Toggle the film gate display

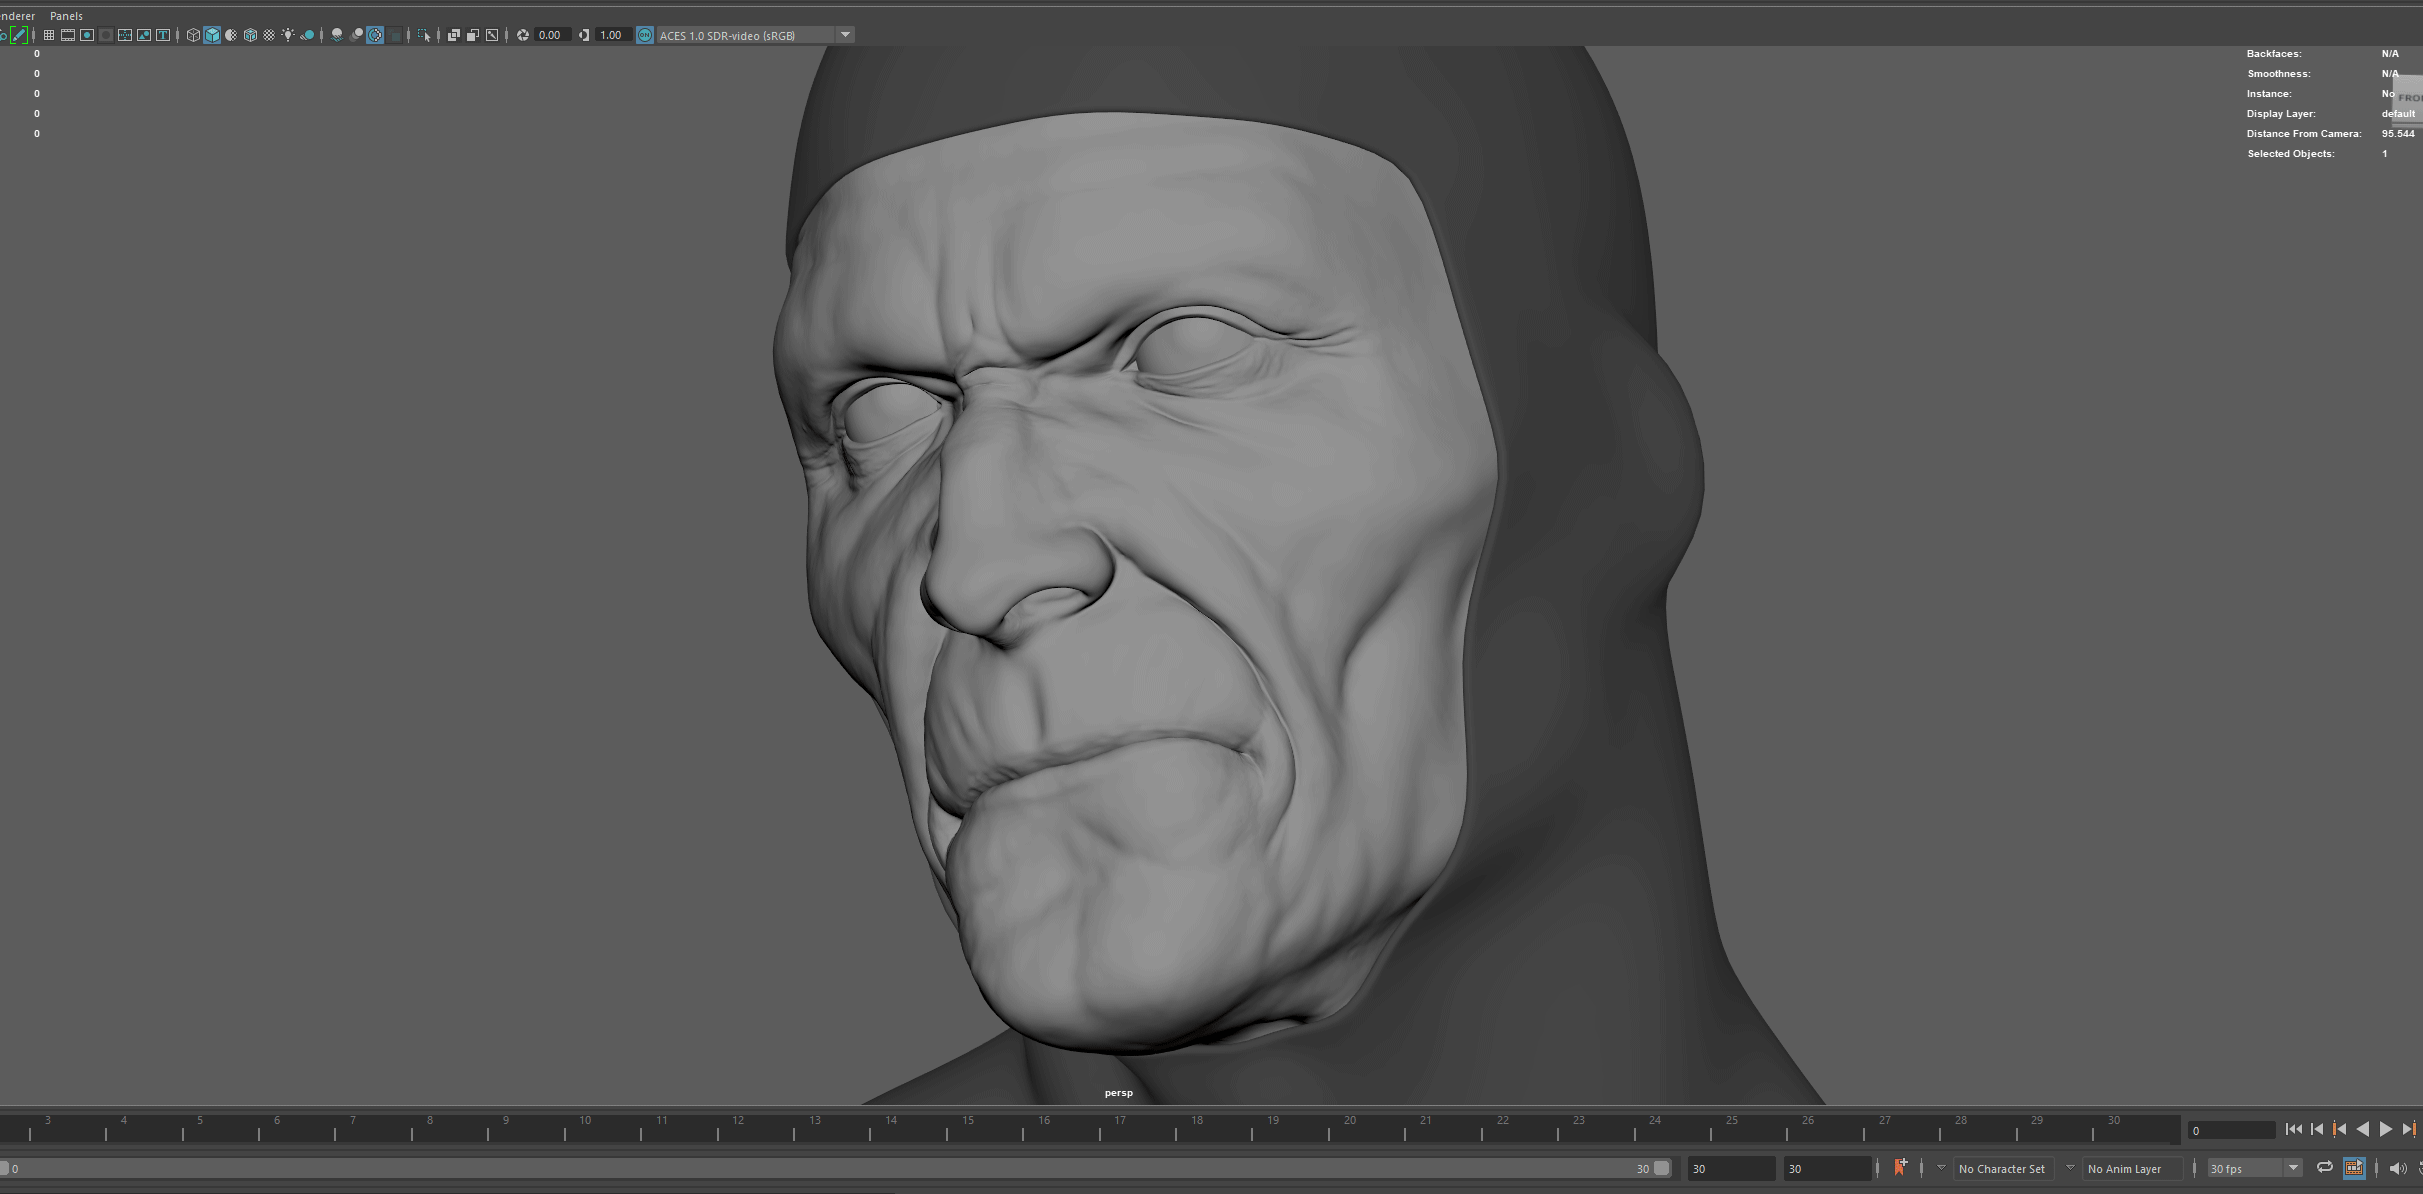click(67, 35)
